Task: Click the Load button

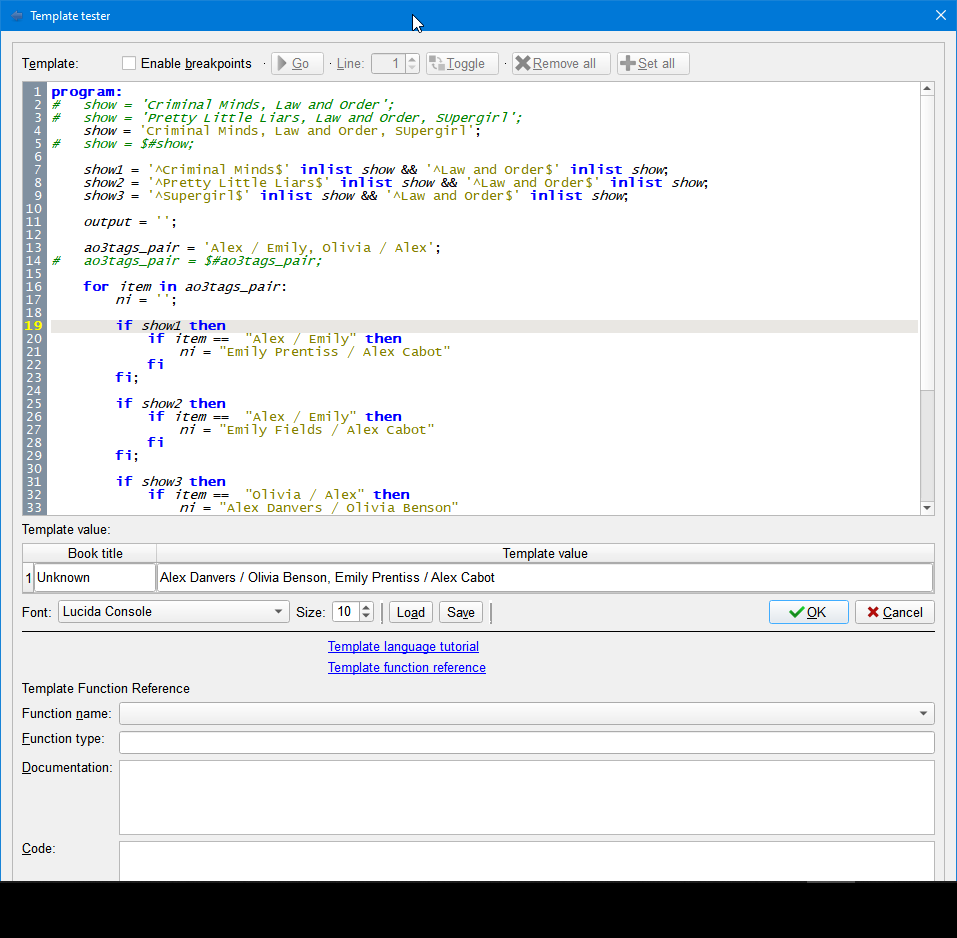Action: tap(410, 612)
